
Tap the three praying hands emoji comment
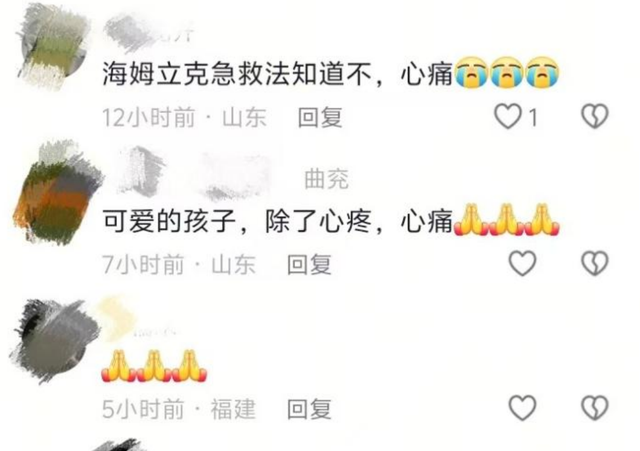point(154,366)
